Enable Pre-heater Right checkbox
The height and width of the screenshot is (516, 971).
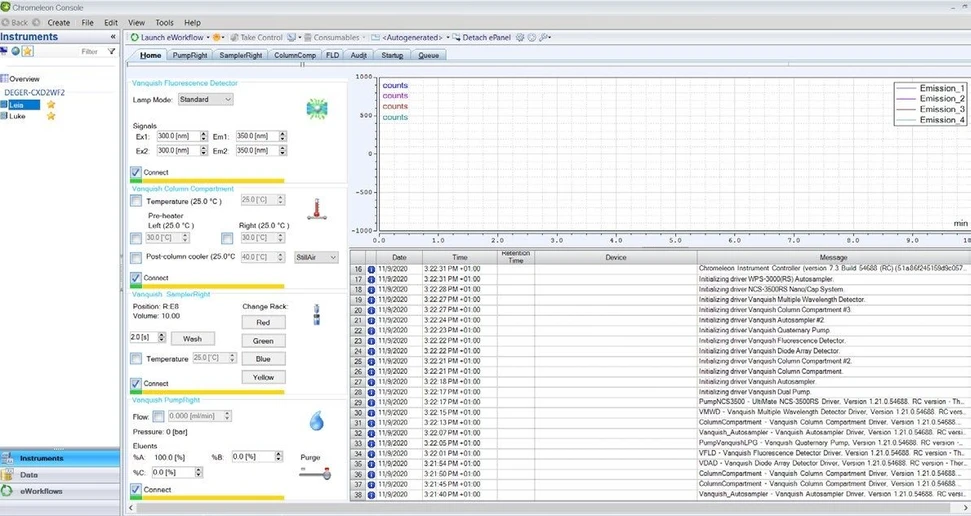click(x=227, y=238)
